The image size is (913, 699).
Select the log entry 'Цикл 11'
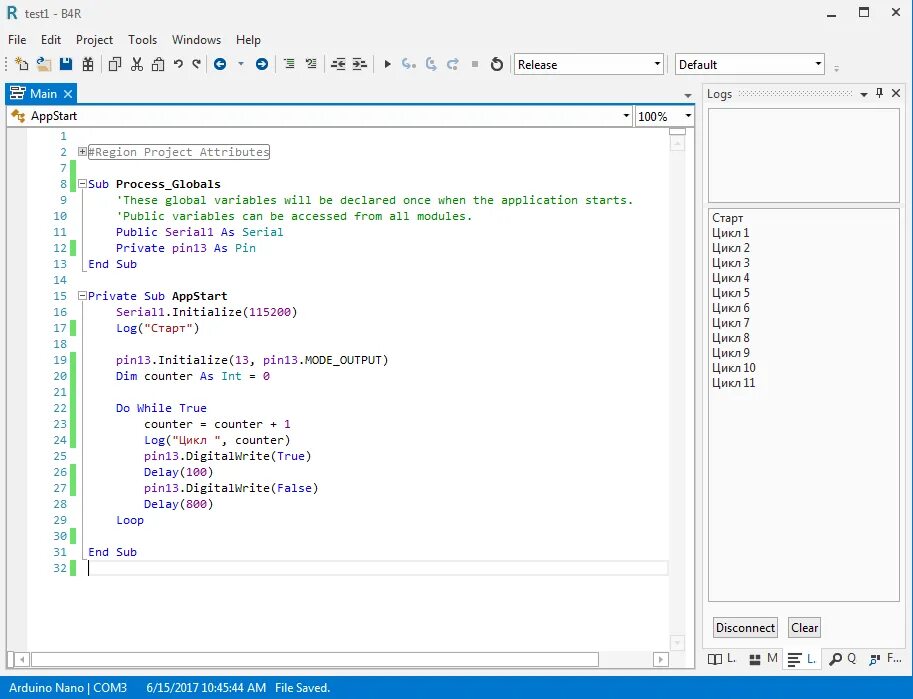(x=734, y=383)
